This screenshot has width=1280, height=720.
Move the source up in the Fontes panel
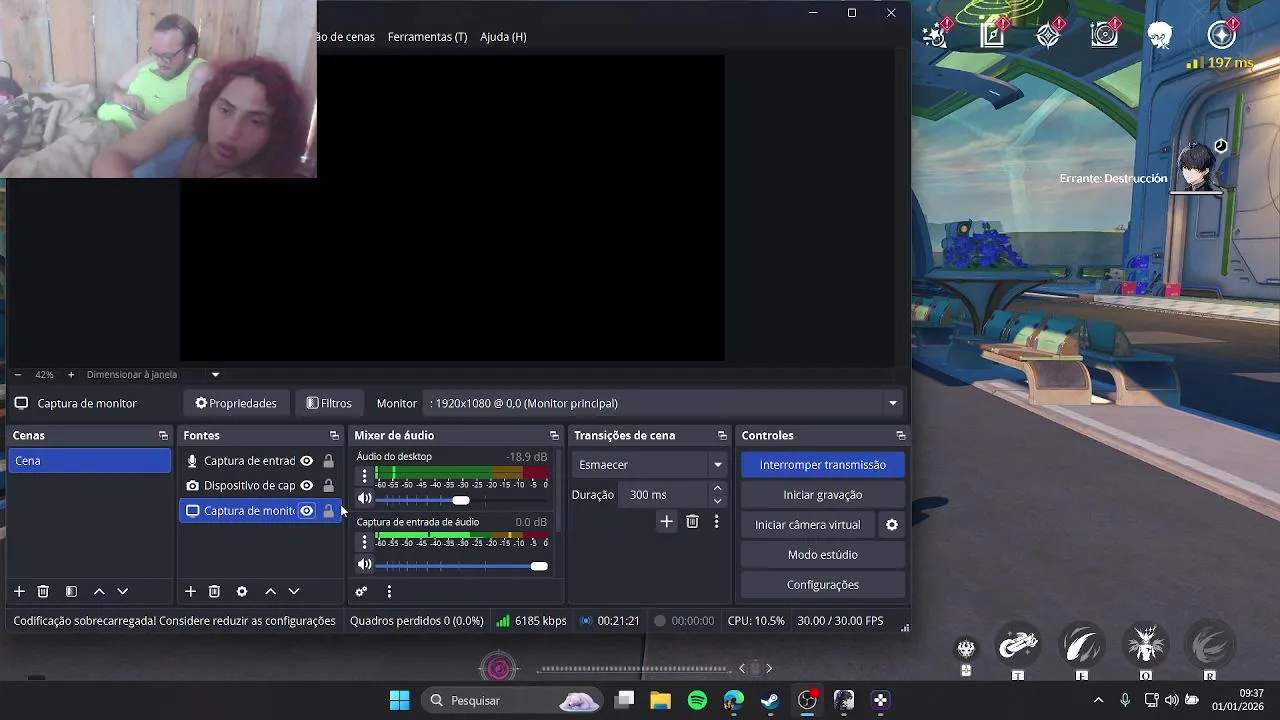point(270,592)
